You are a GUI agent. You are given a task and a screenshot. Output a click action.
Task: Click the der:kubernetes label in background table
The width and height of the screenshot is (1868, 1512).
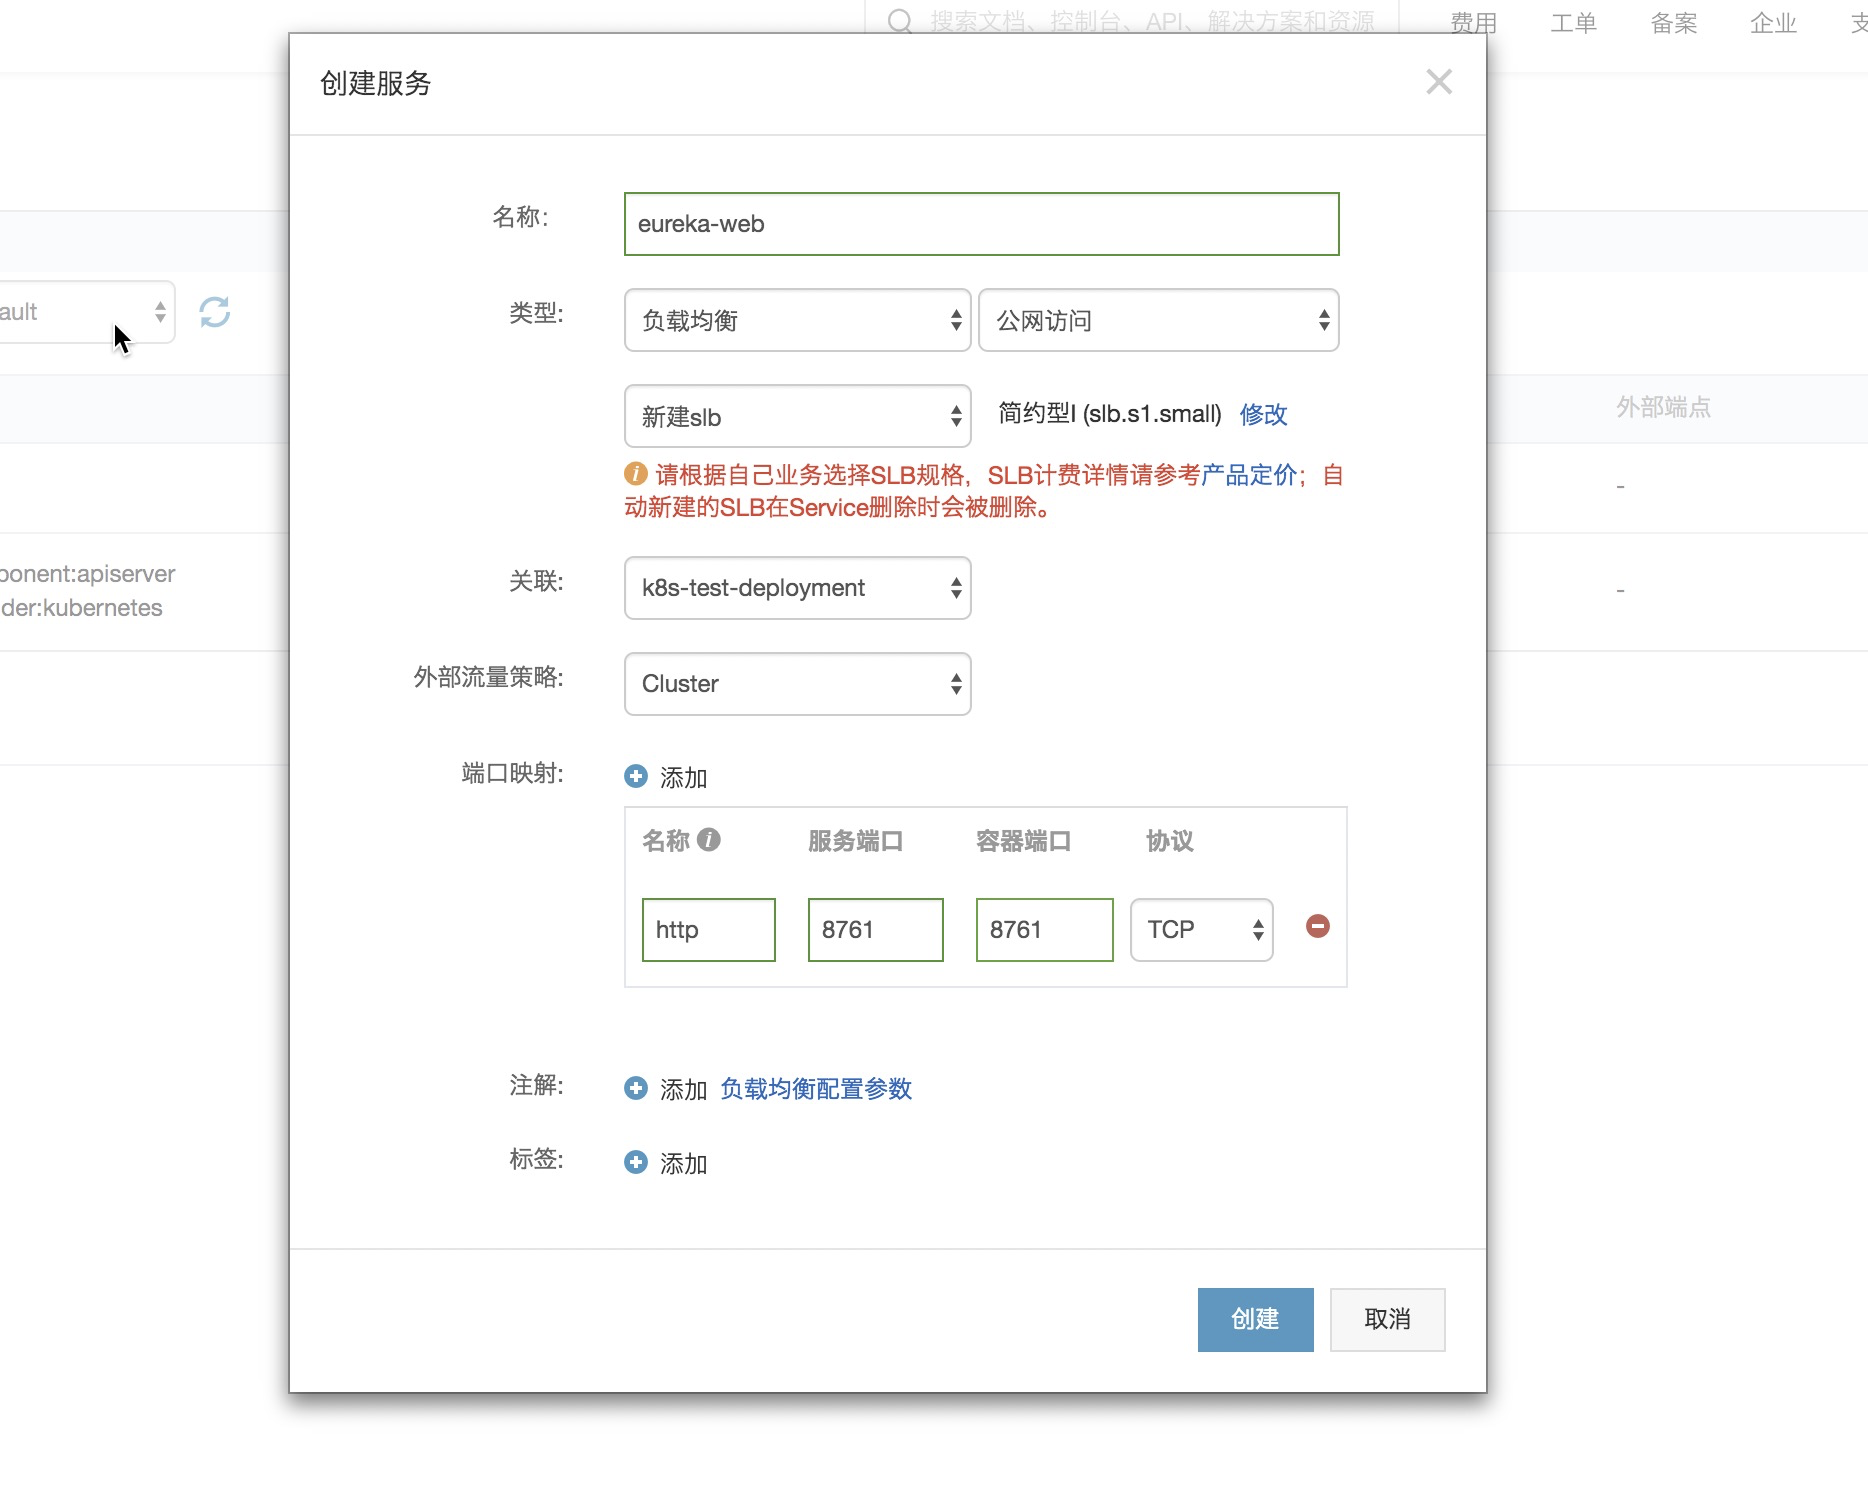(81, 608)
